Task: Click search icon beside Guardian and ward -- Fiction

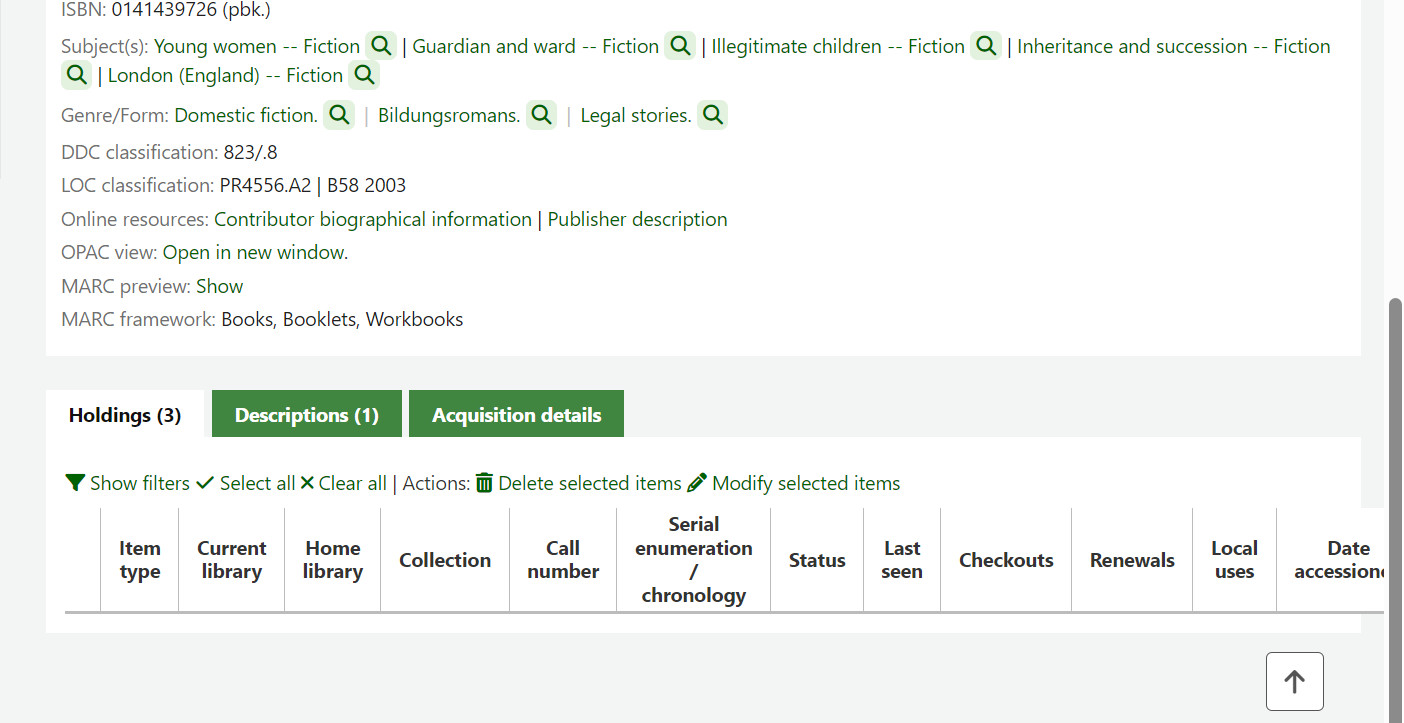Action: [x=679, y=46]
